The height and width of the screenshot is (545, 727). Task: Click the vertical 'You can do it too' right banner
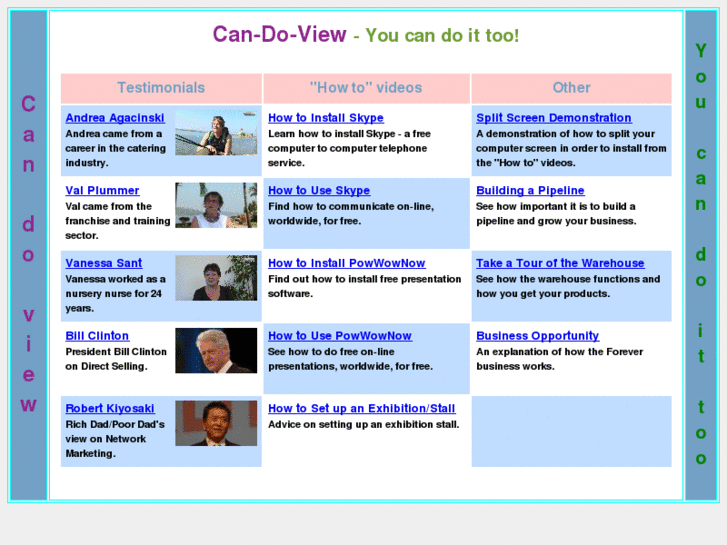click(x=701, y=255)
